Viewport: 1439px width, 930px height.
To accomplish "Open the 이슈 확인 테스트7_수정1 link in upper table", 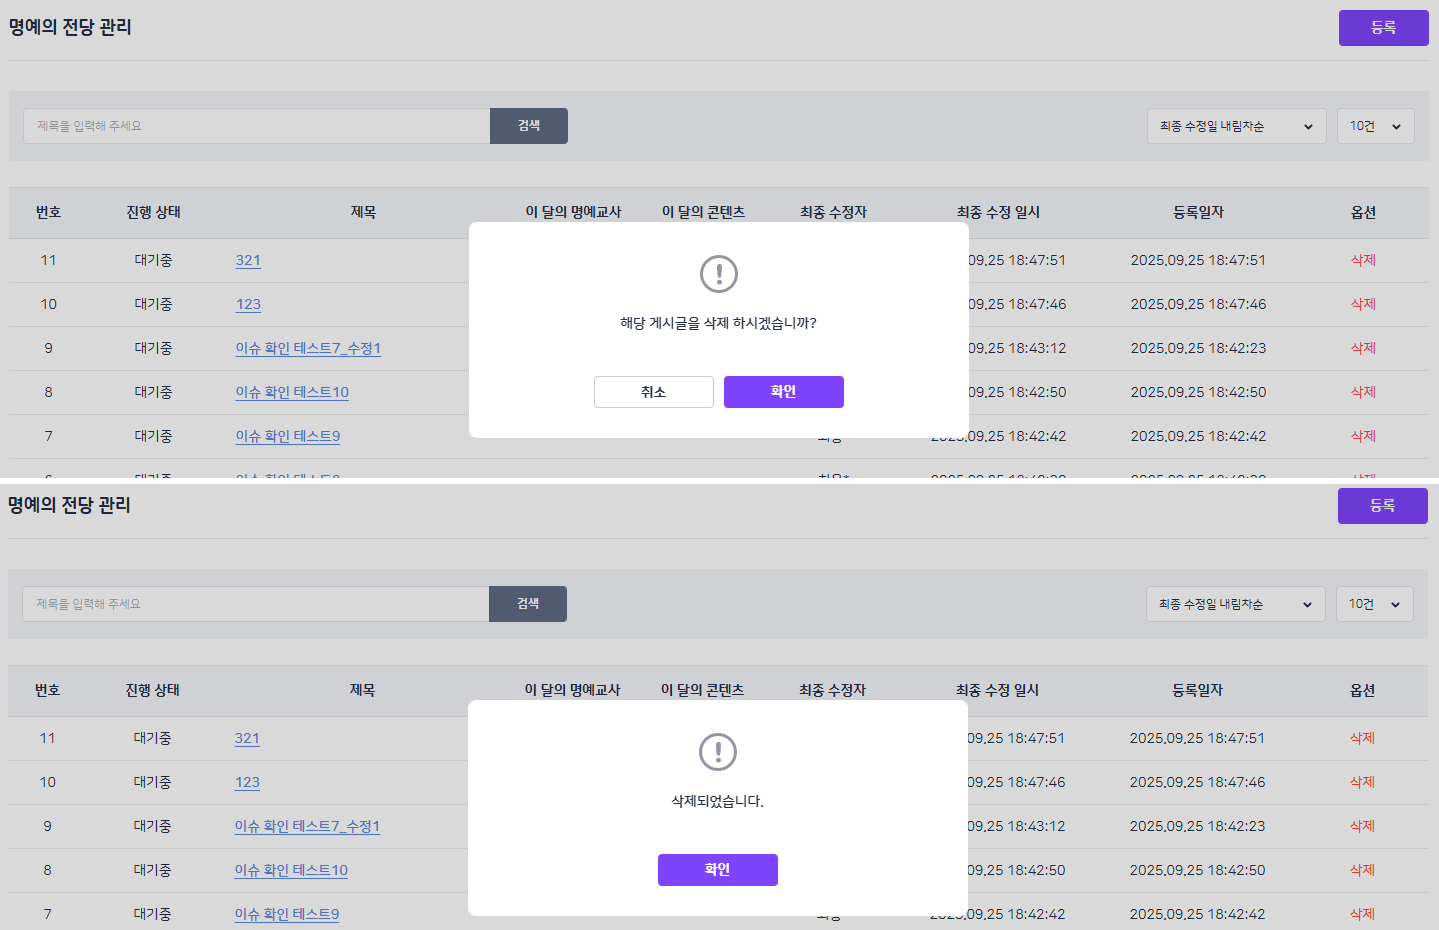I will 308,348.
